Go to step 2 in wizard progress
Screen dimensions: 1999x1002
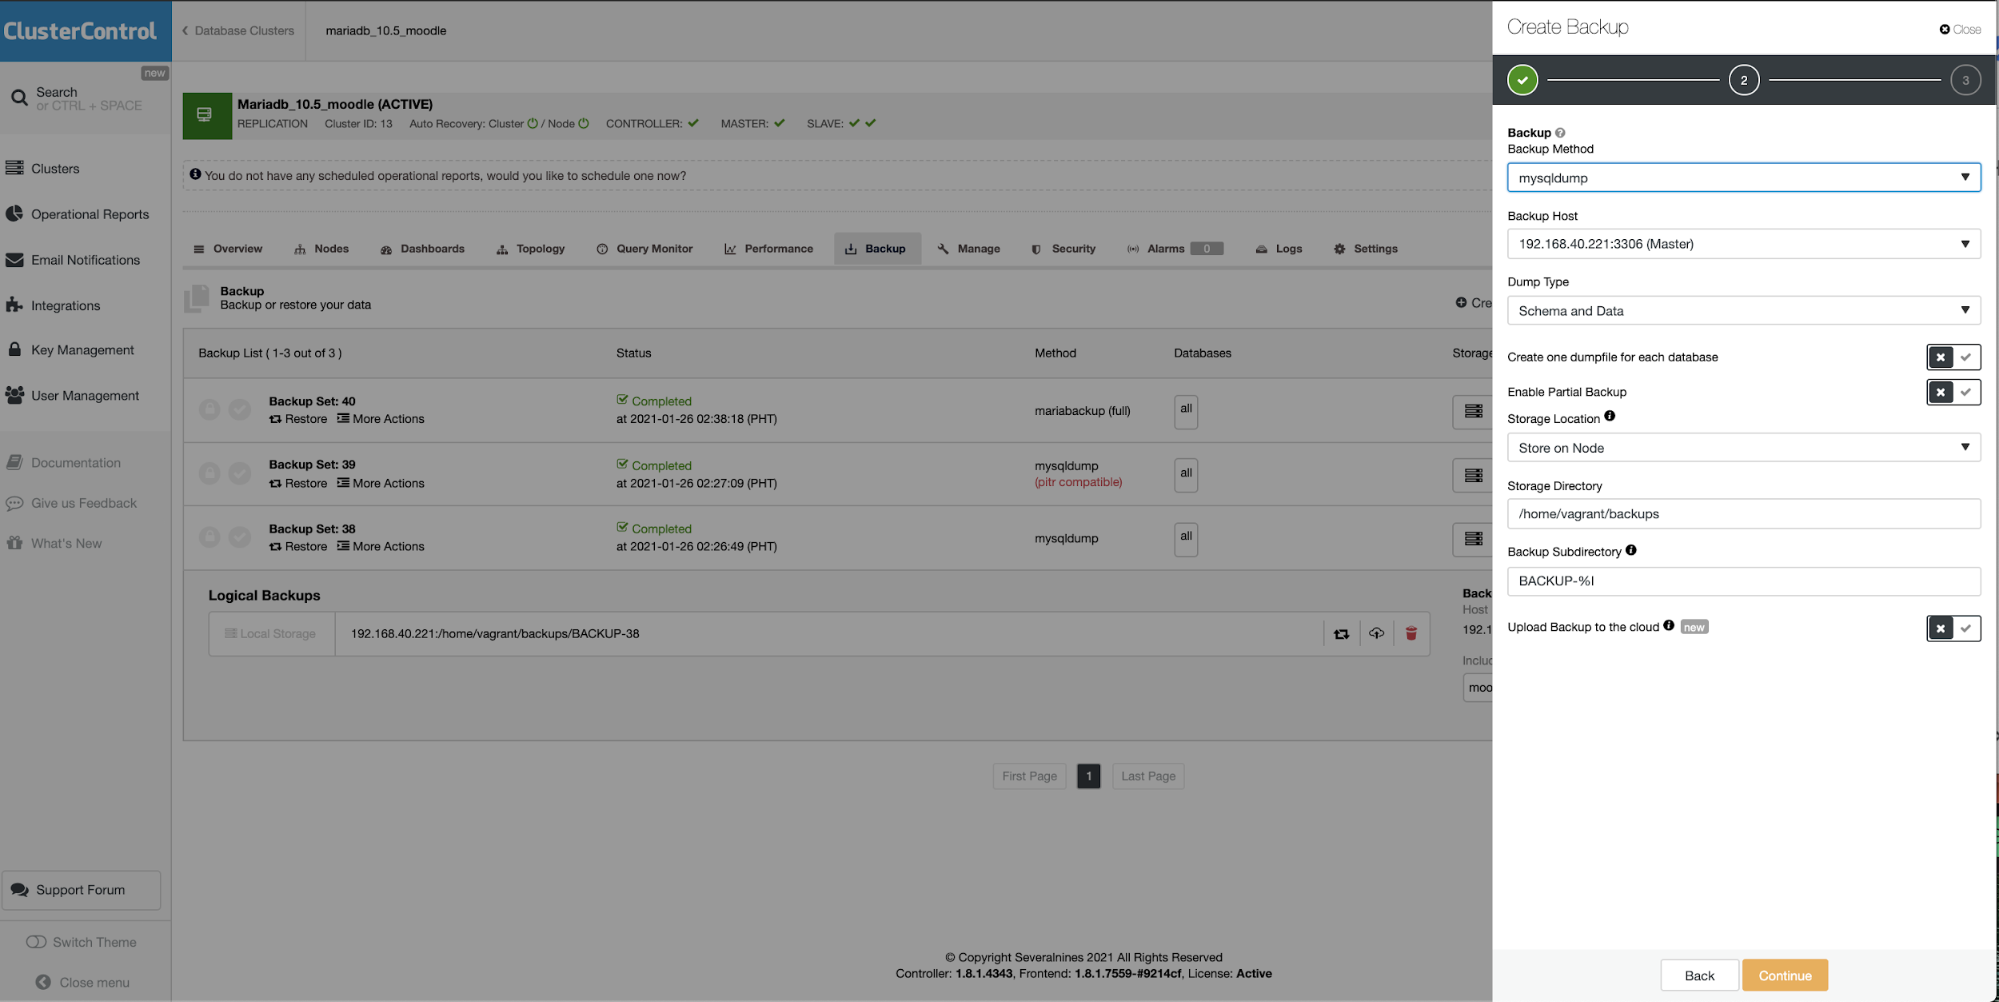coord(1744,80)
